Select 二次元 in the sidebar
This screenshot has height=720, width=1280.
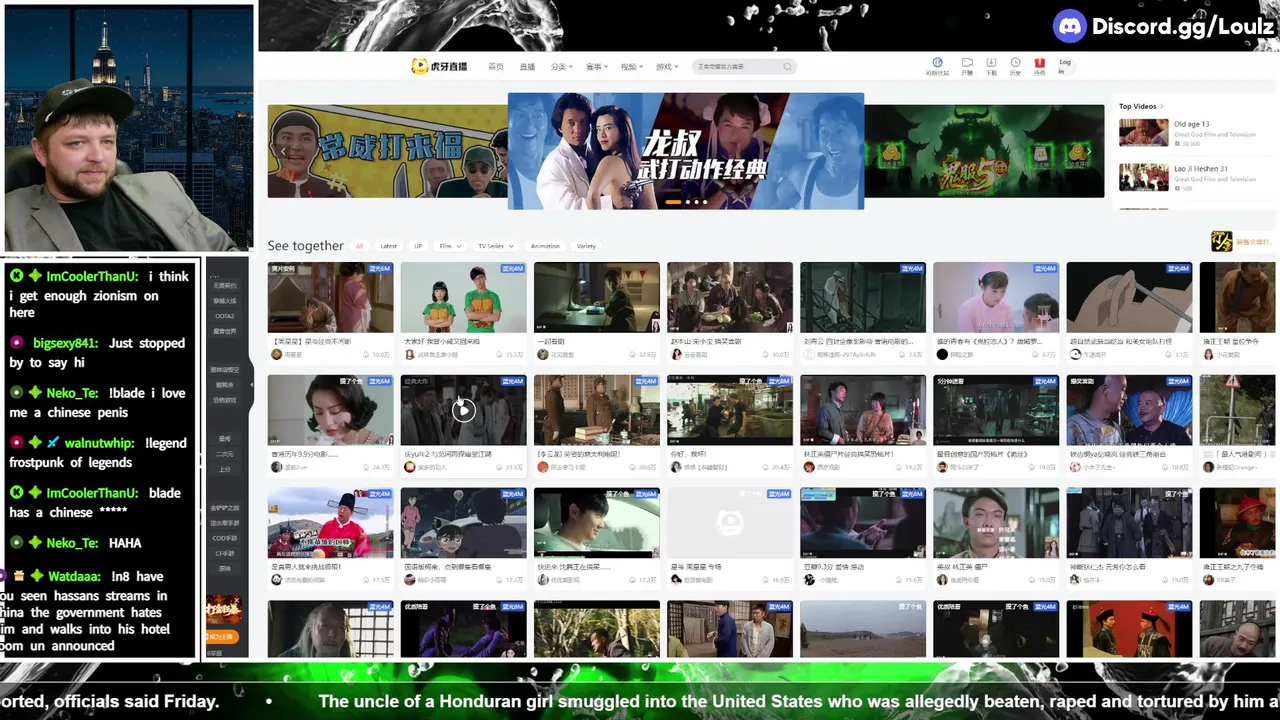(225, 454)
